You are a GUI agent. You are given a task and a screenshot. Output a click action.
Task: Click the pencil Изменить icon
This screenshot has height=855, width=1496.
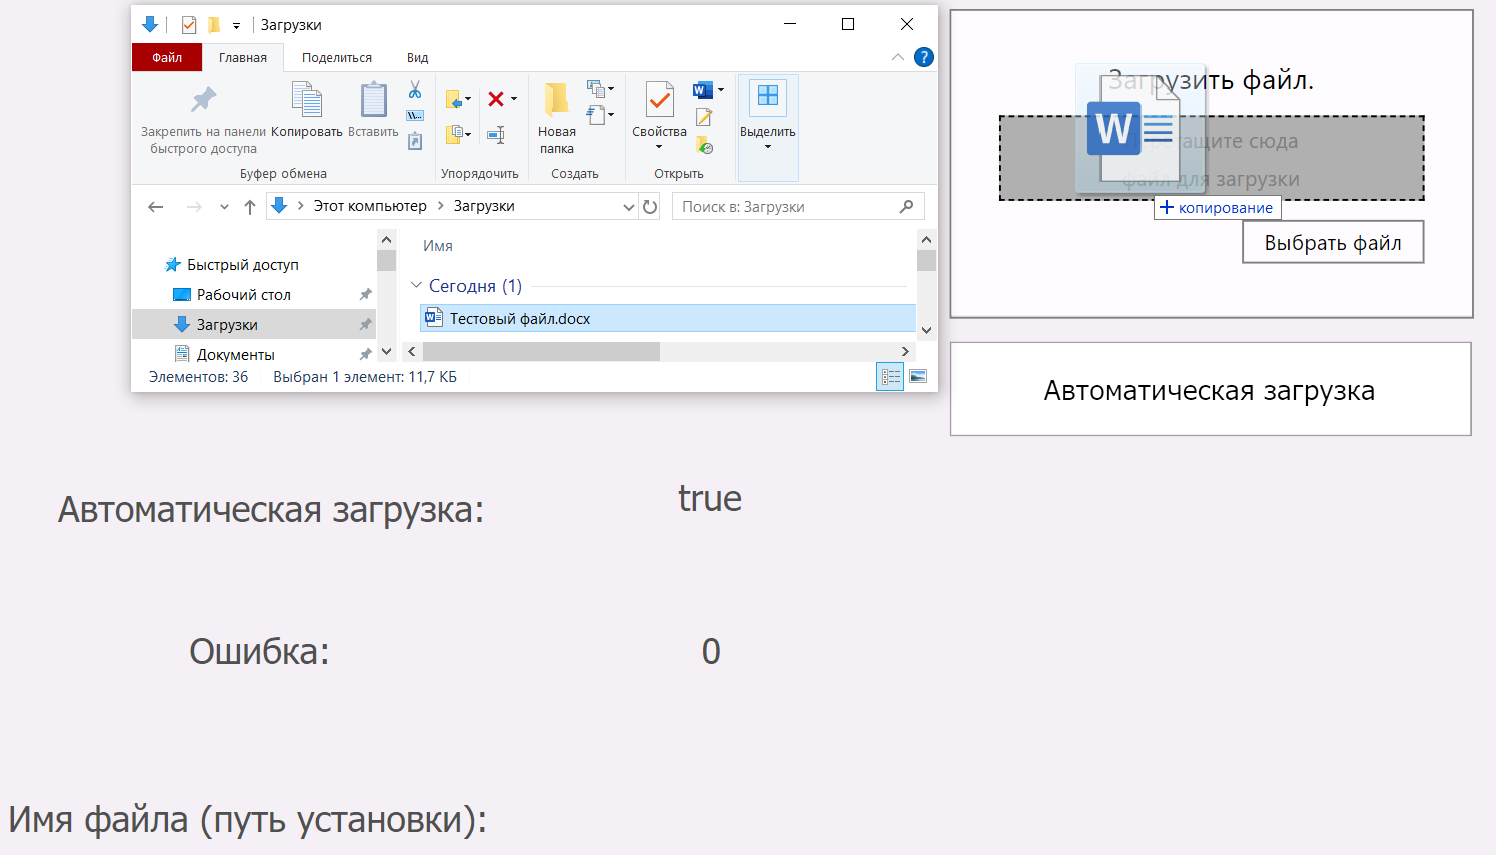click(x=704, y=119)
